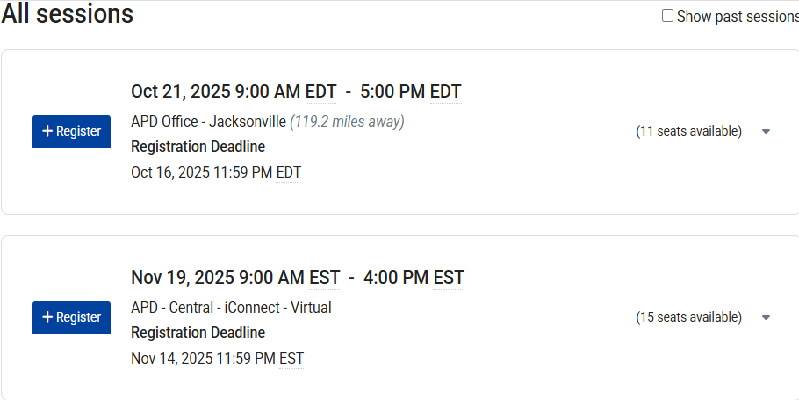Enable the Show past sessions checkbox
The height and width of the screenshot is (400, 799).
pos(668,16)
